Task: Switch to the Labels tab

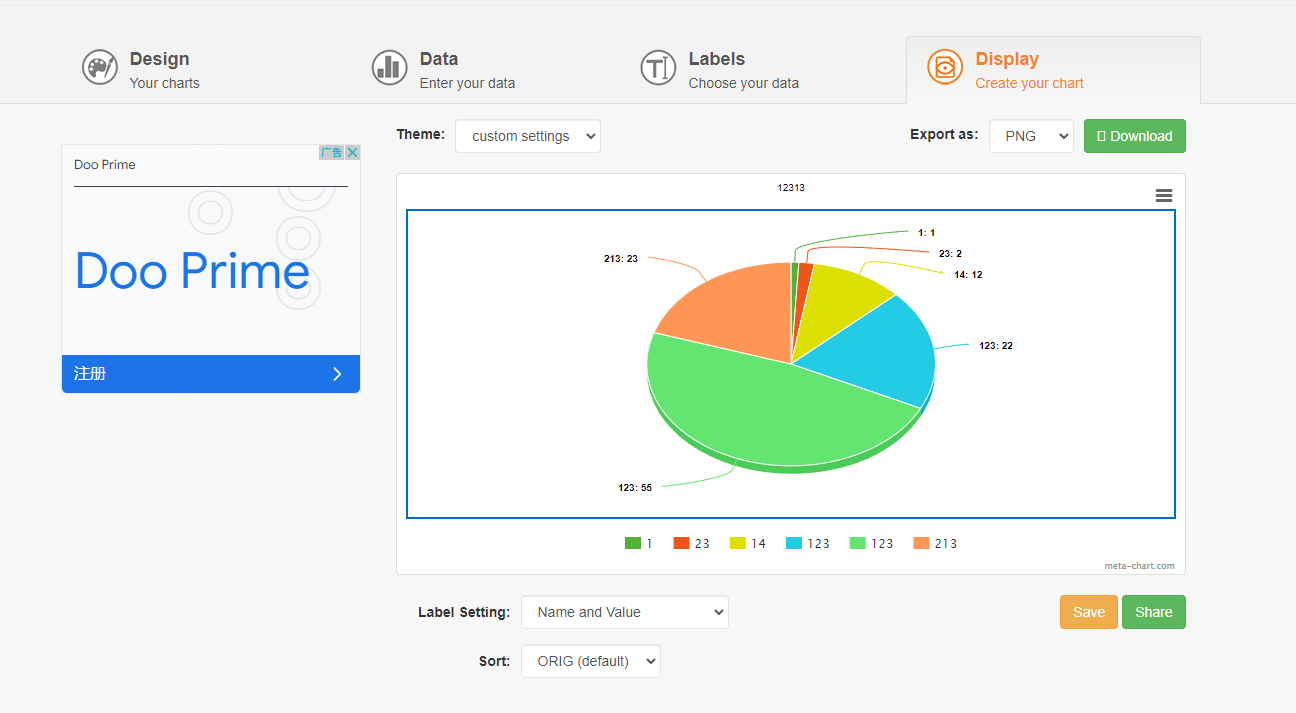Action: 742,70
